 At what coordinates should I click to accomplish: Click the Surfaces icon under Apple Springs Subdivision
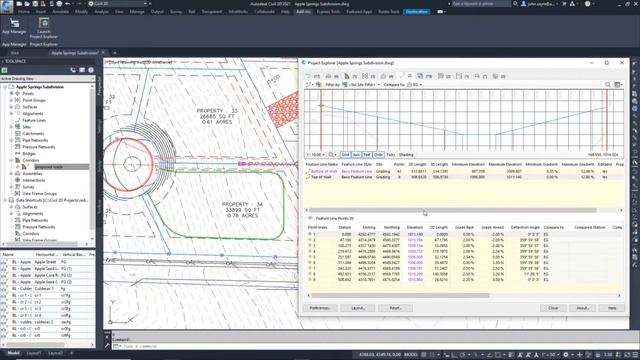pyautogui.click(x=18, y=107)
